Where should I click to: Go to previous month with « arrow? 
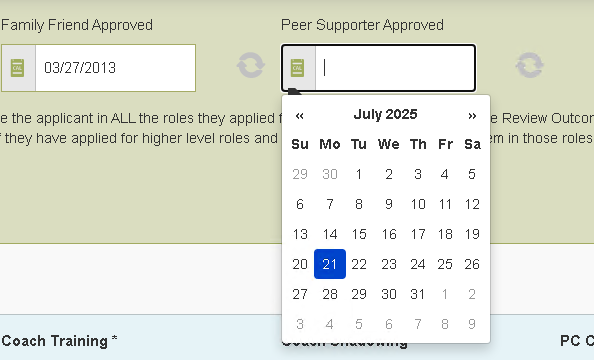(x=299, y=115)
